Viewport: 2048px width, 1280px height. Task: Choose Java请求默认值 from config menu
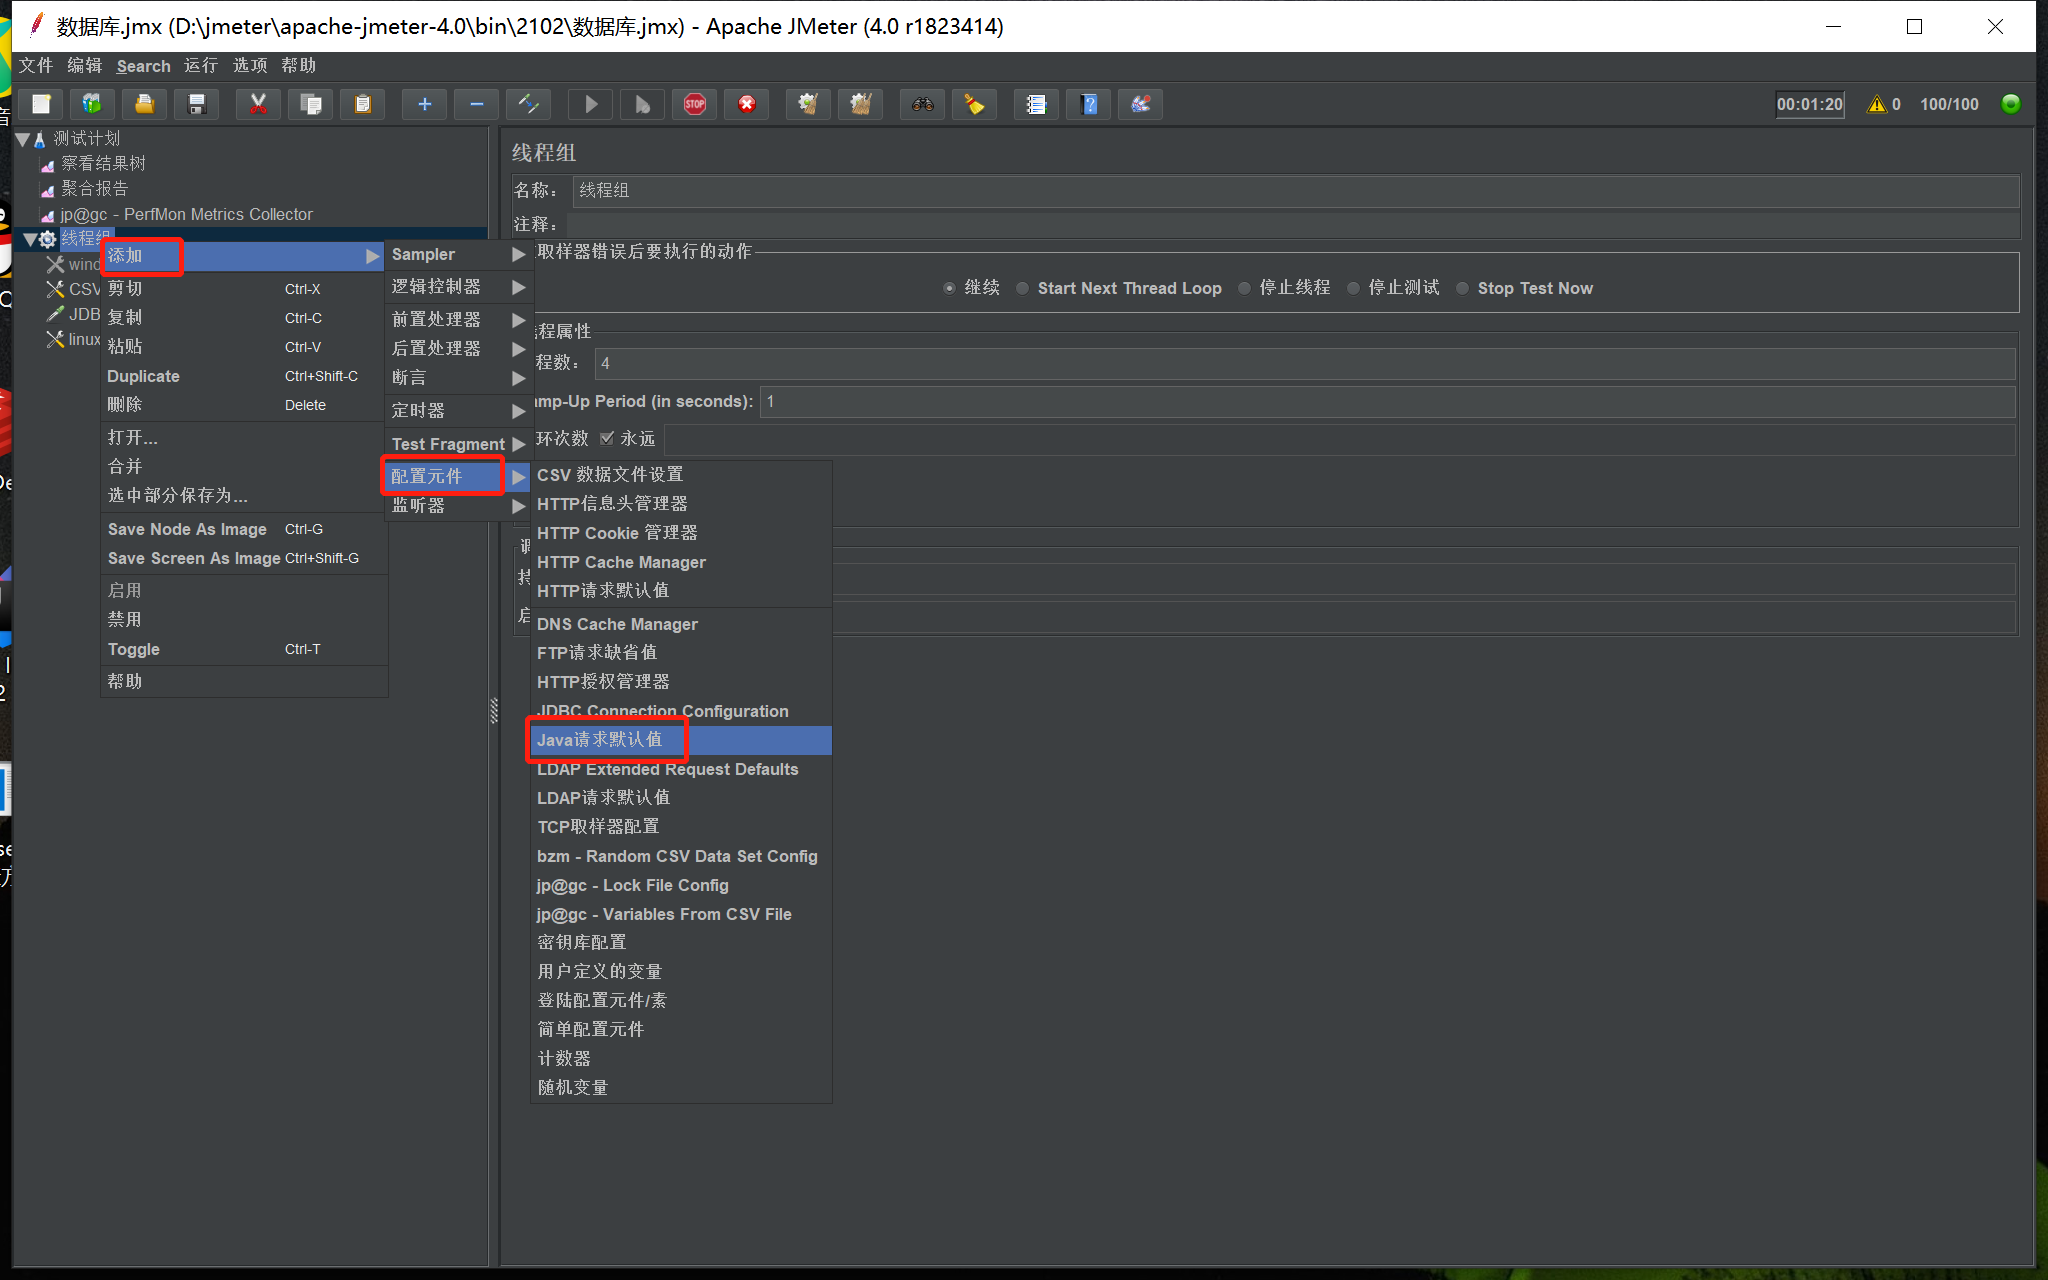click(600, 740)
